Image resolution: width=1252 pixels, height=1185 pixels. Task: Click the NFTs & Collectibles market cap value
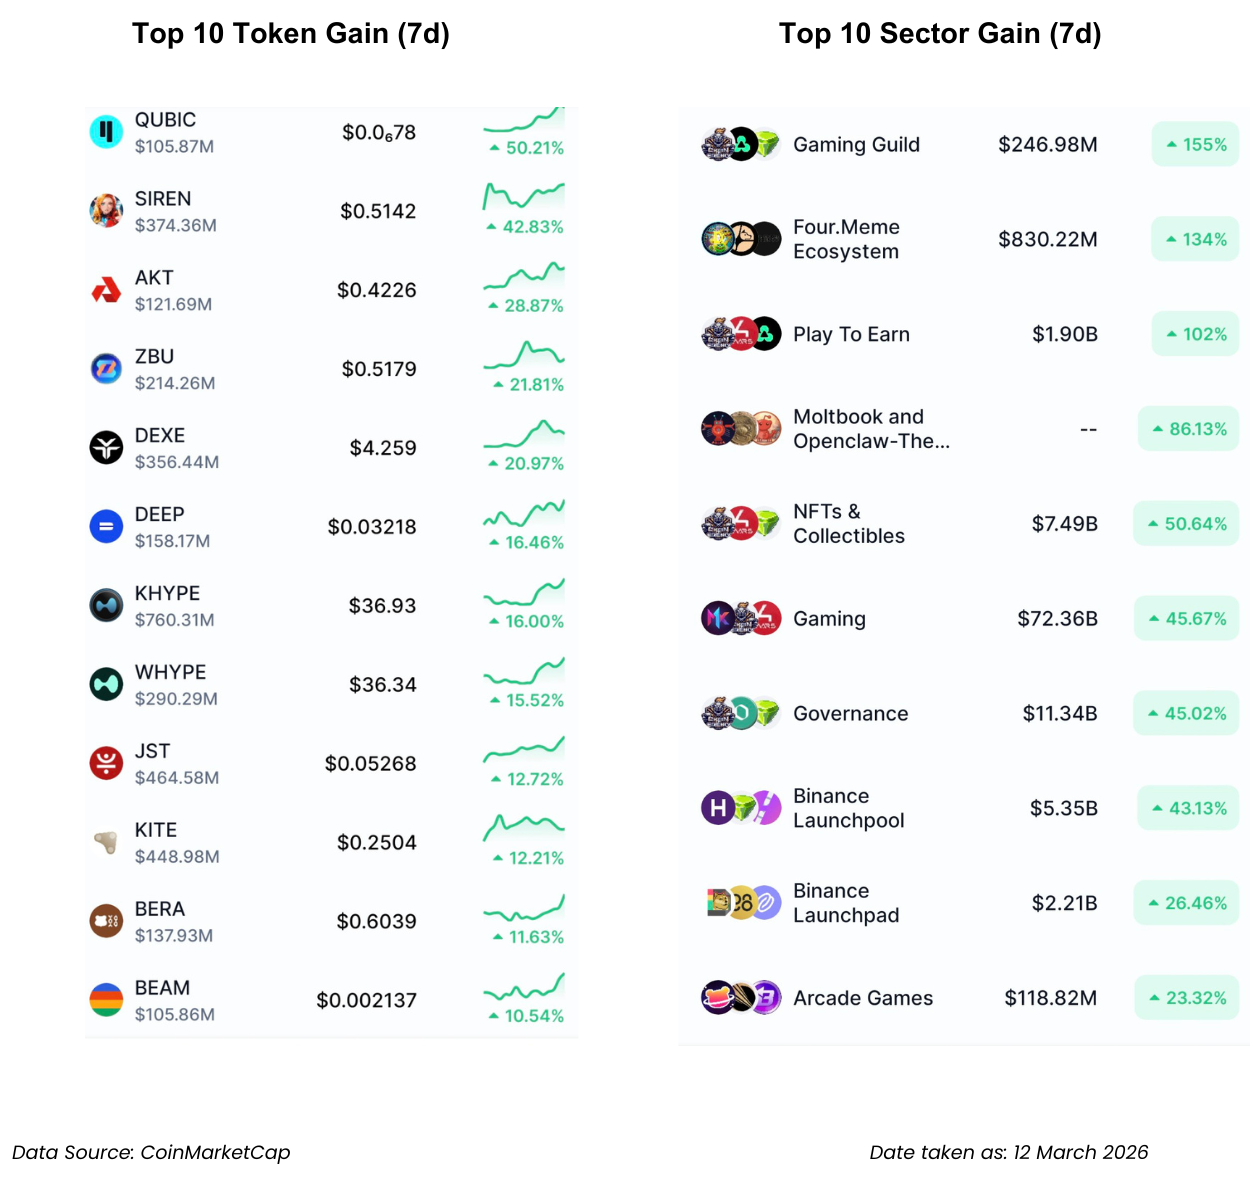click(x=1064, y=524)
